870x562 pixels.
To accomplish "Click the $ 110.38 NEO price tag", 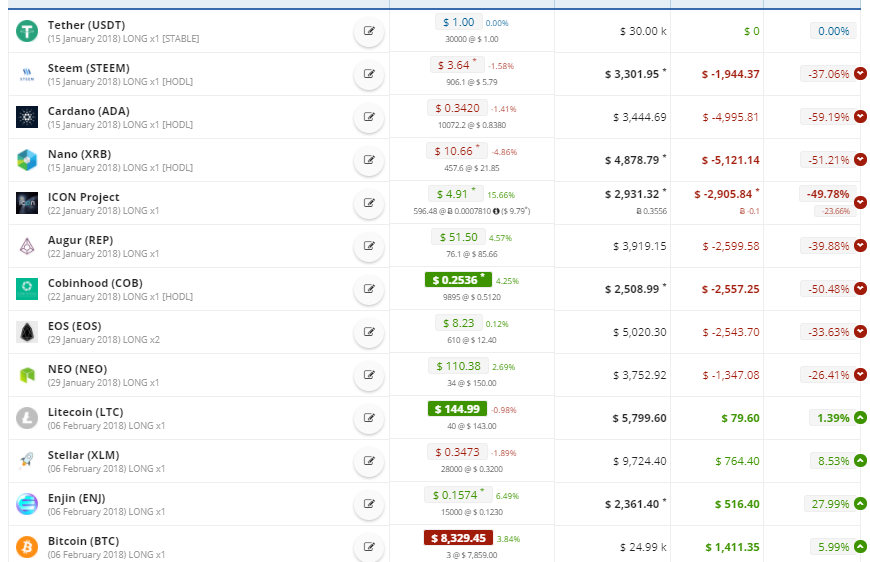I will (458, 366).
